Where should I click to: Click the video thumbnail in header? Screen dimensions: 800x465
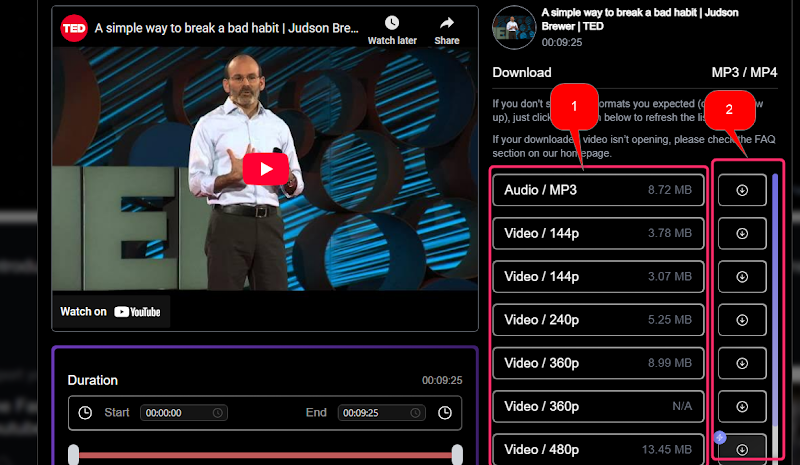click(514, 28)
